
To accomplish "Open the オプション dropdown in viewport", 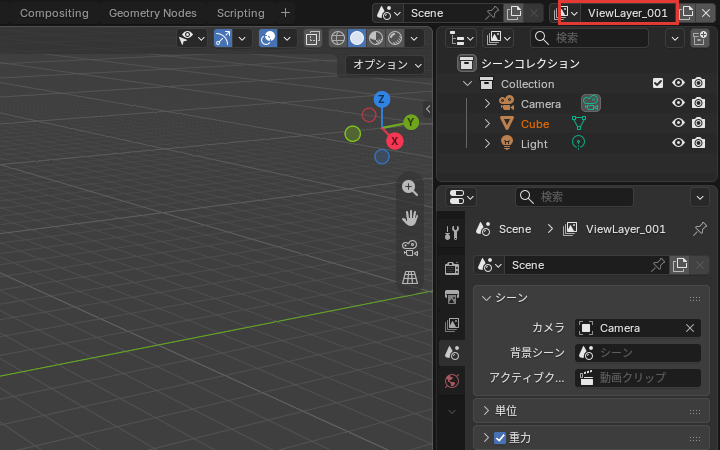I will coord(385,65).
